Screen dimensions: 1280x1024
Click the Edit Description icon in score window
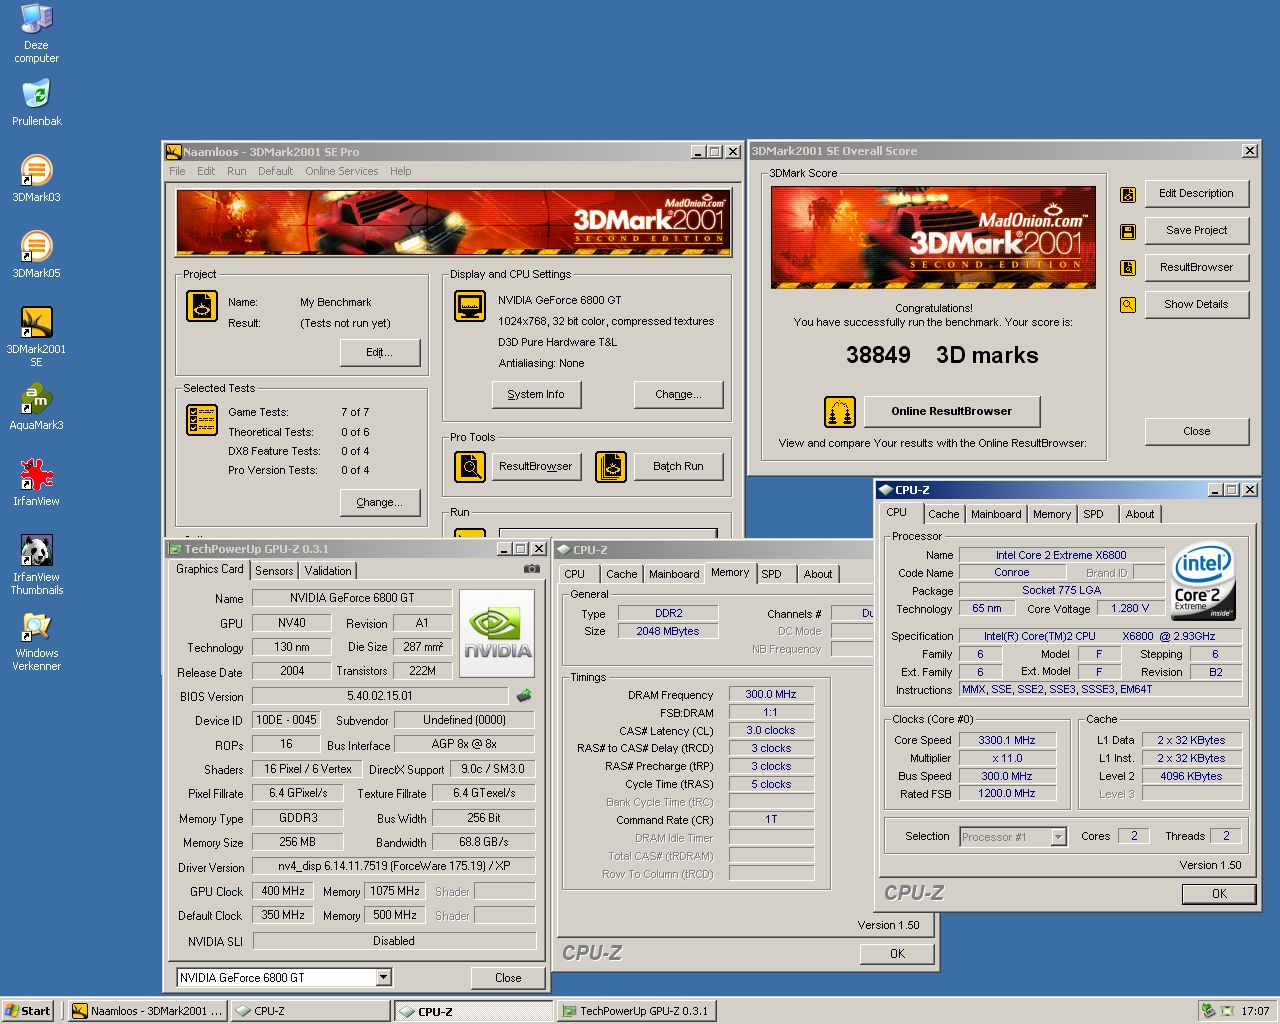coord(1128,194)
